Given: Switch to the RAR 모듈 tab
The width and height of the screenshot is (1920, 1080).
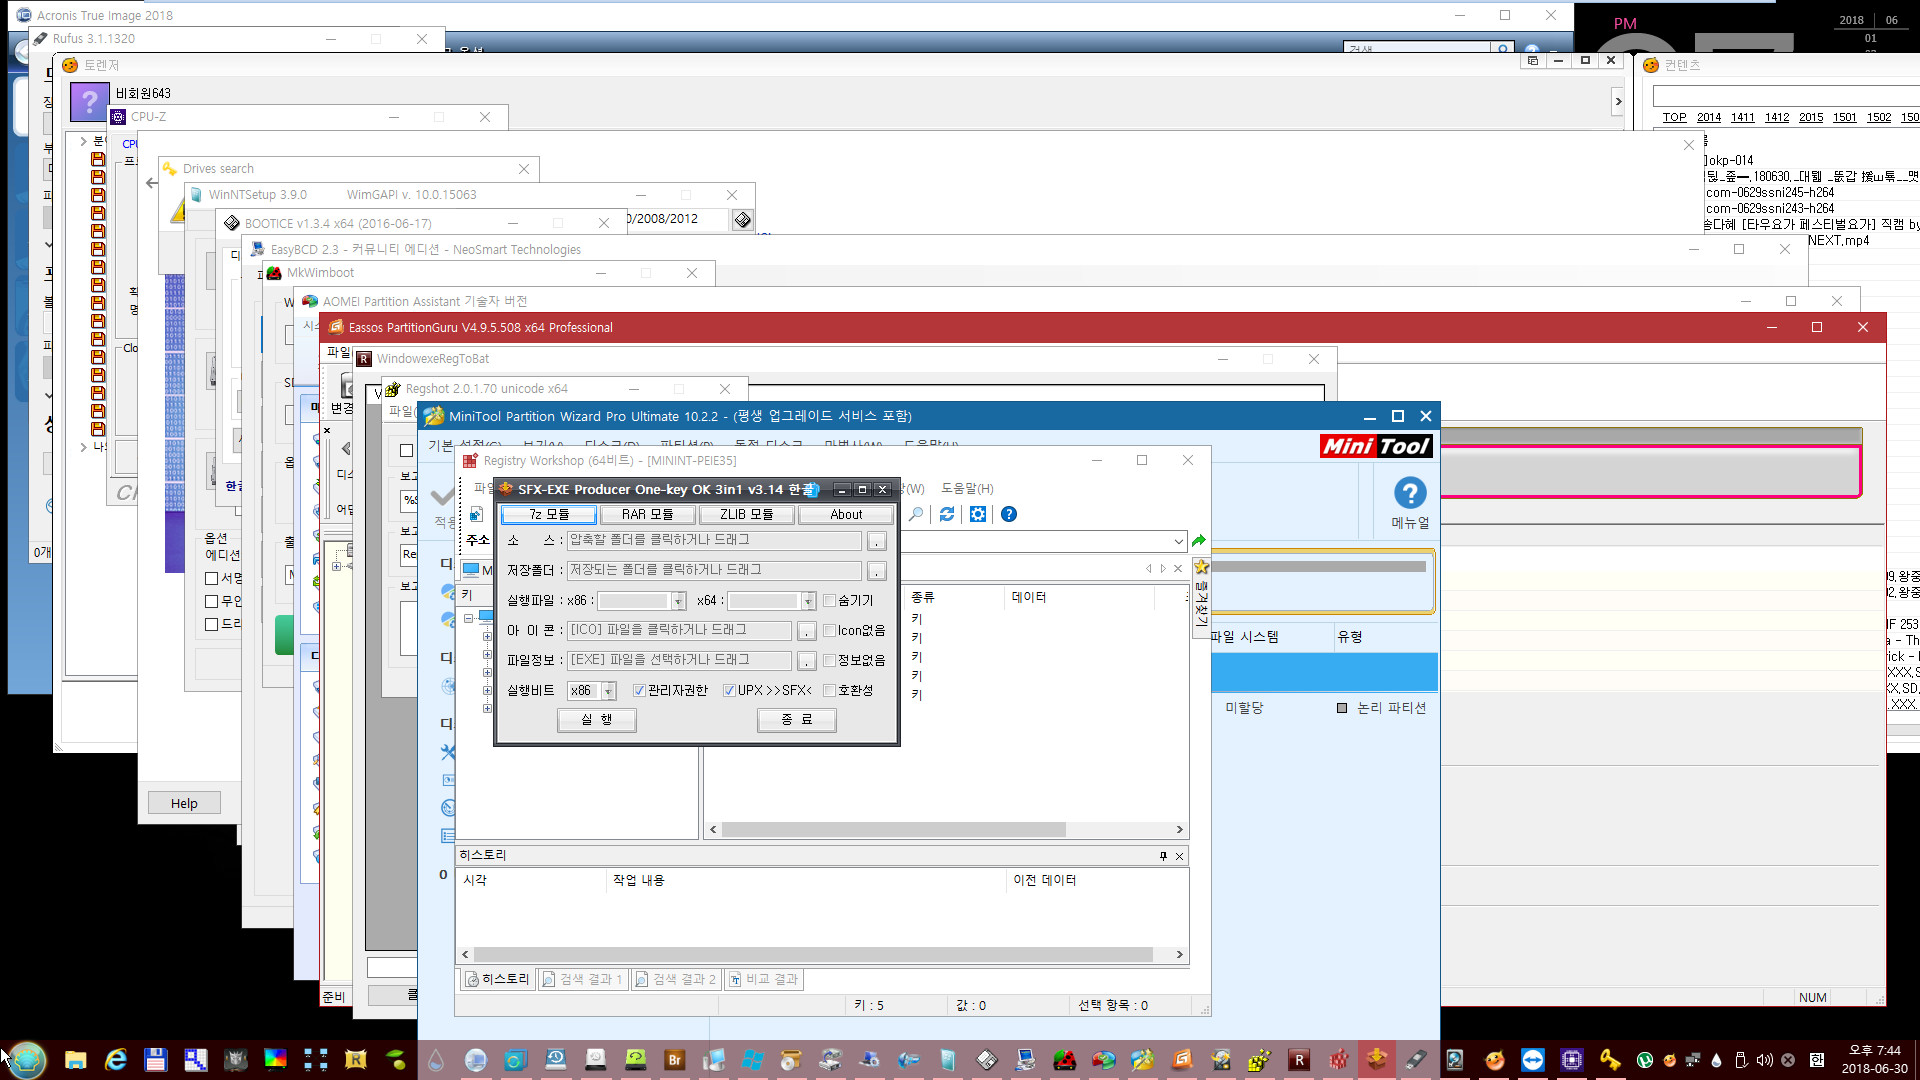Looking at the screenshot, I should tap(647, 514).
